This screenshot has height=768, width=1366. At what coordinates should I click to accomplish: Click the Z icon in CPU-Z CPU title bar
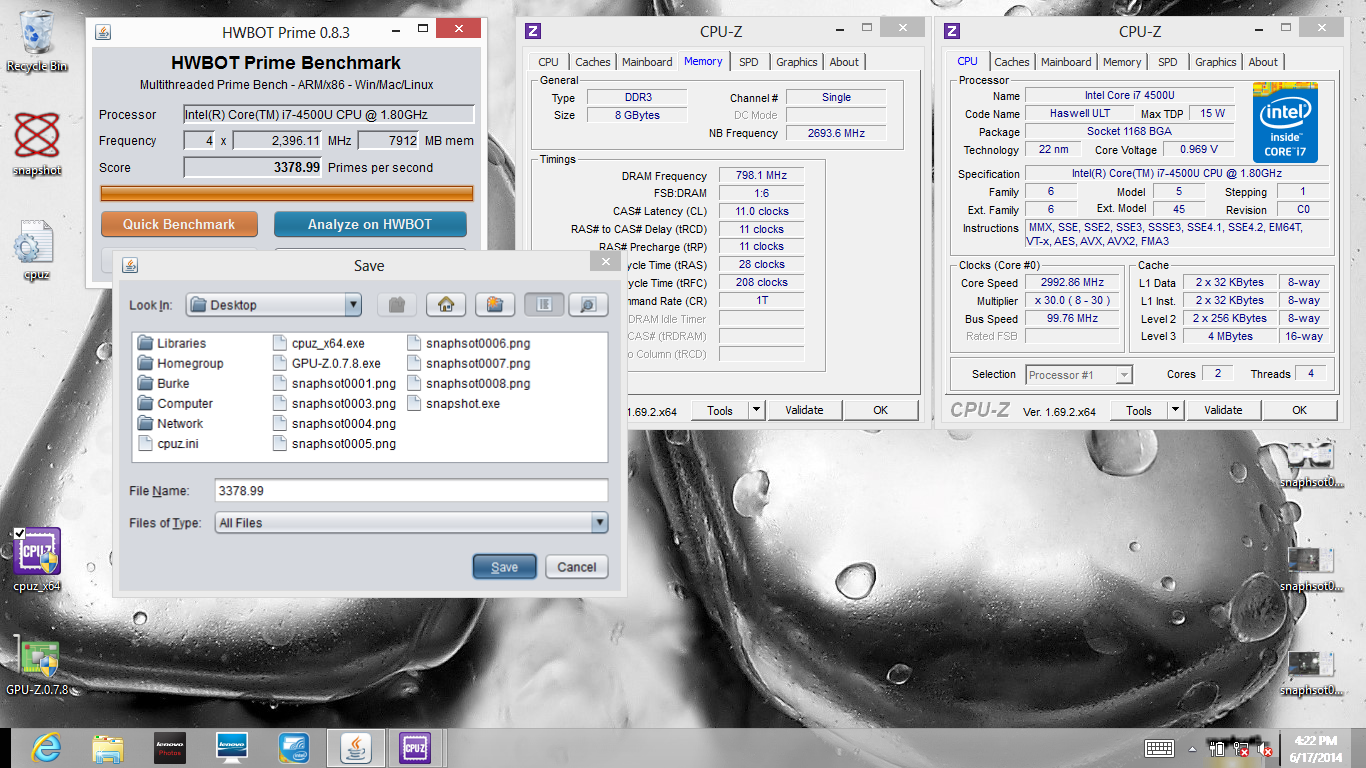click(952, 31)
